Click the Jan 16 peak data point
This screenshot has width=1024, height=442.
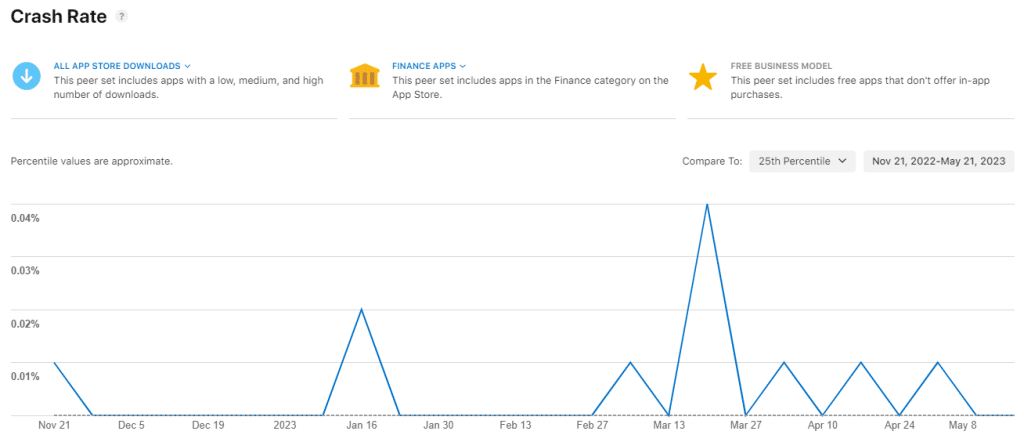tap(361, 309)
